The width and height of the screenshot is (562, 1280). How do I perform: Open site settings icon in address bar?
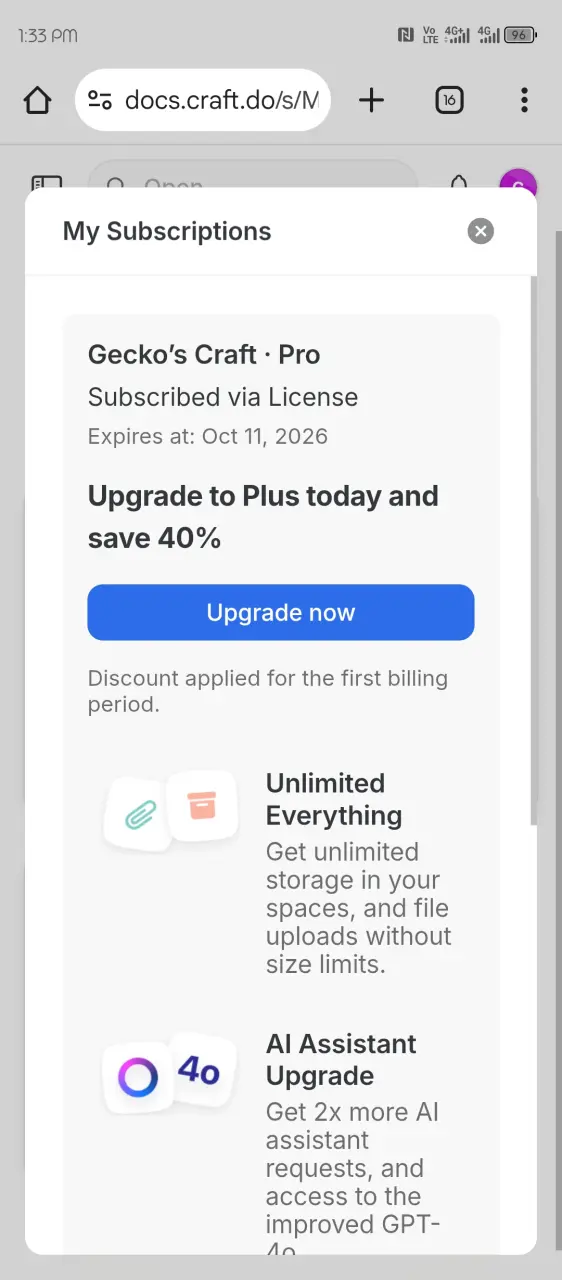(x=100, y=100)
